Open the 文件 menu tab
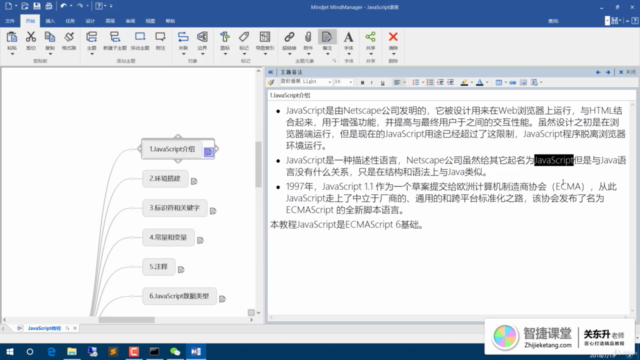Screen dimensions: 640x360 (10, 21)
